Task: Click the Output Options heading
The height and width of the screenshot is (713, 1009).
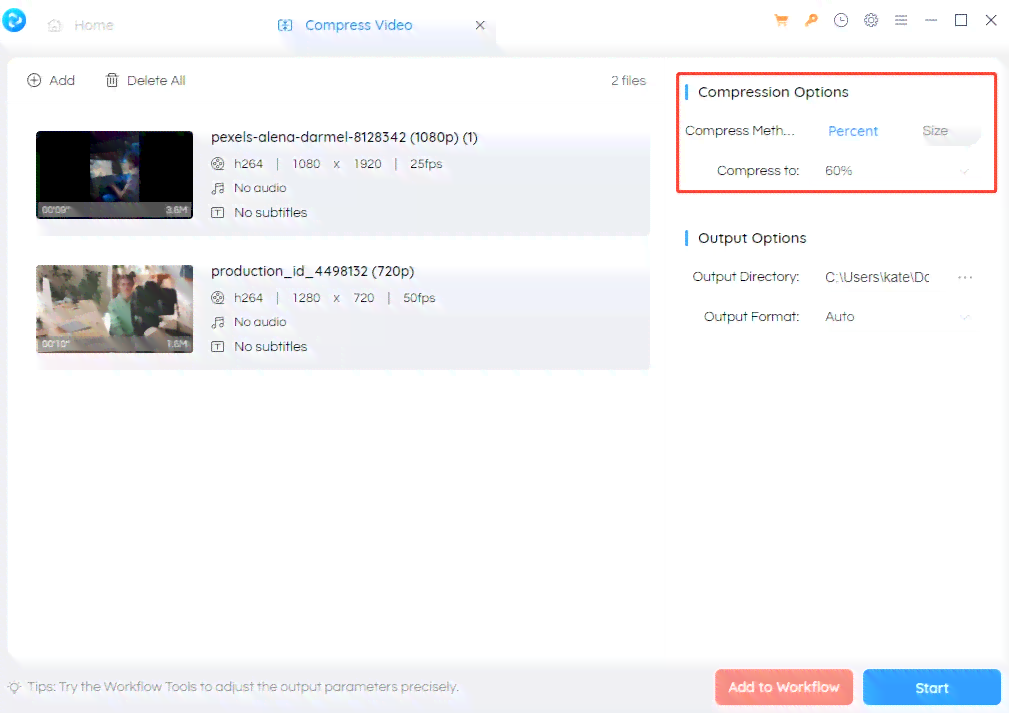Action: [752, 238]
